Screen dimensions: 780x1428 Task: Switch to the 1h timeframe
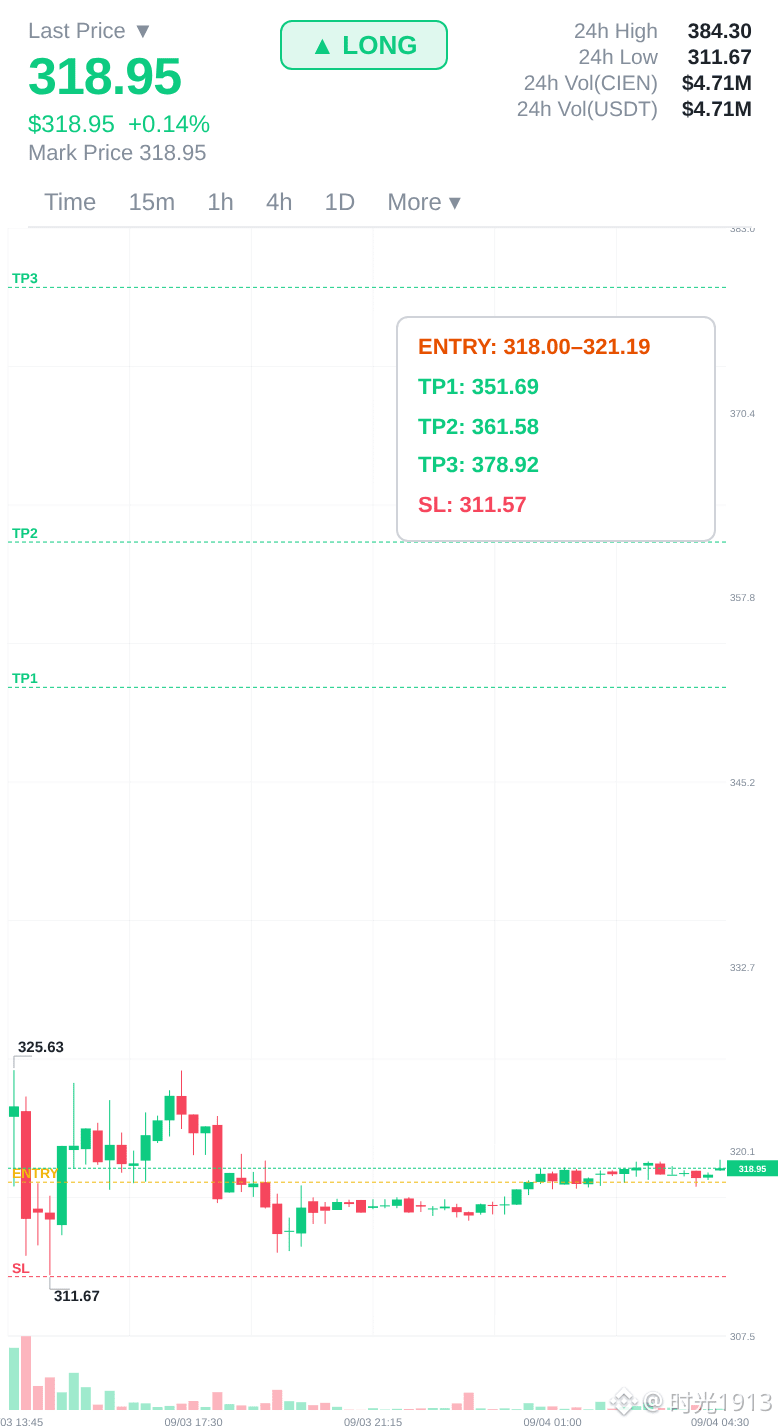(x=220, y=202)
